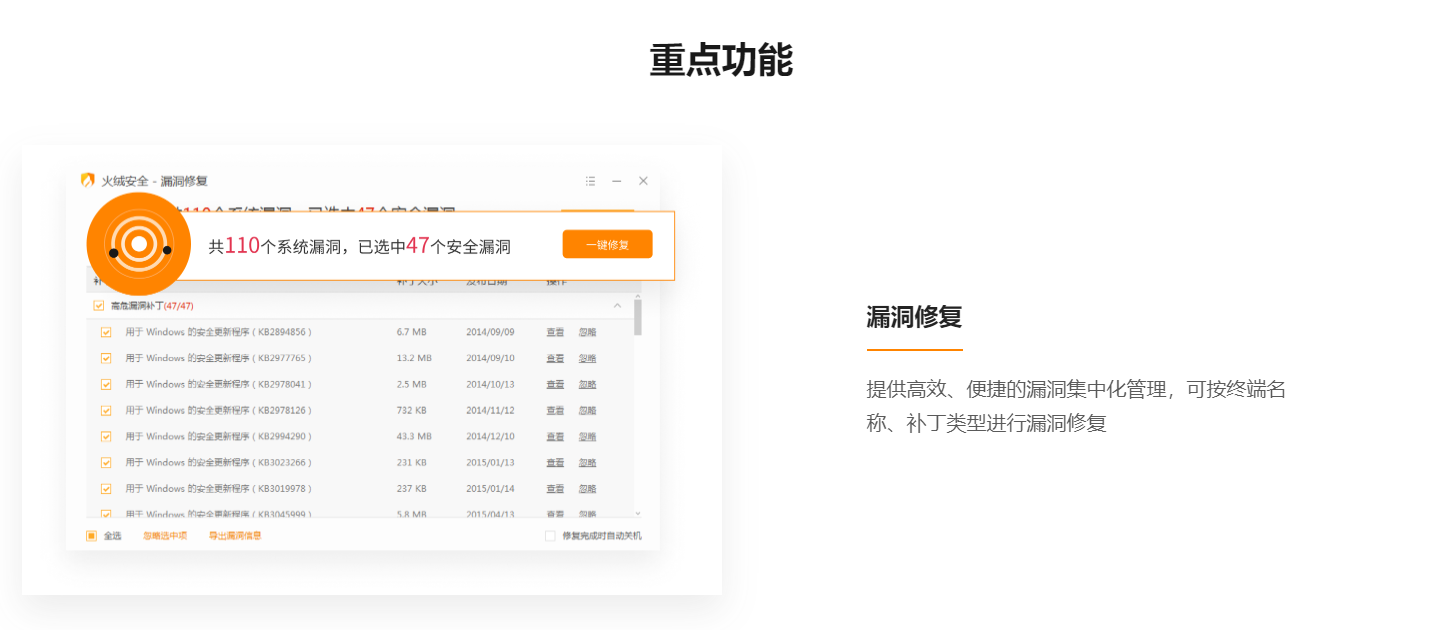Click the Huorong Security flame logo icon
This screenshot has height=630, width=1432.
pos(88,181)
